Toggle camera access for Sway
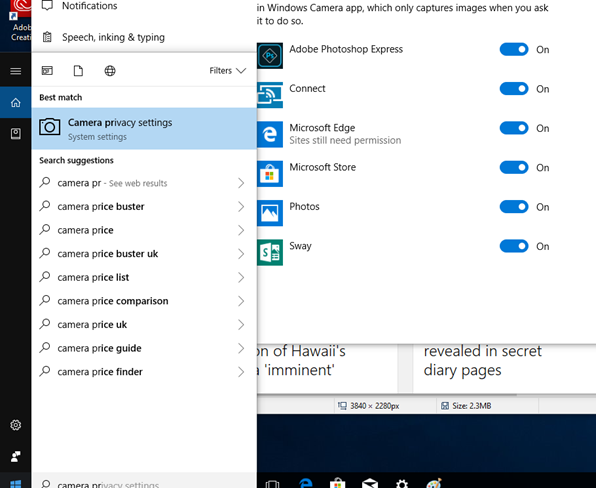 [x=514, y=246]
